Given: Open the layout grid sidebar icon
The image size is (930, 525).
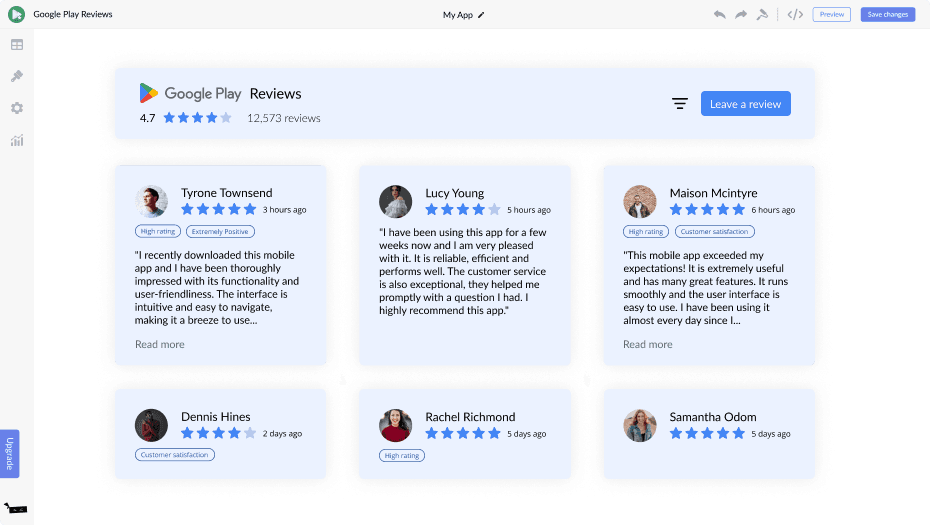Looking at the screenshot, I should click(x=17, y=44).
